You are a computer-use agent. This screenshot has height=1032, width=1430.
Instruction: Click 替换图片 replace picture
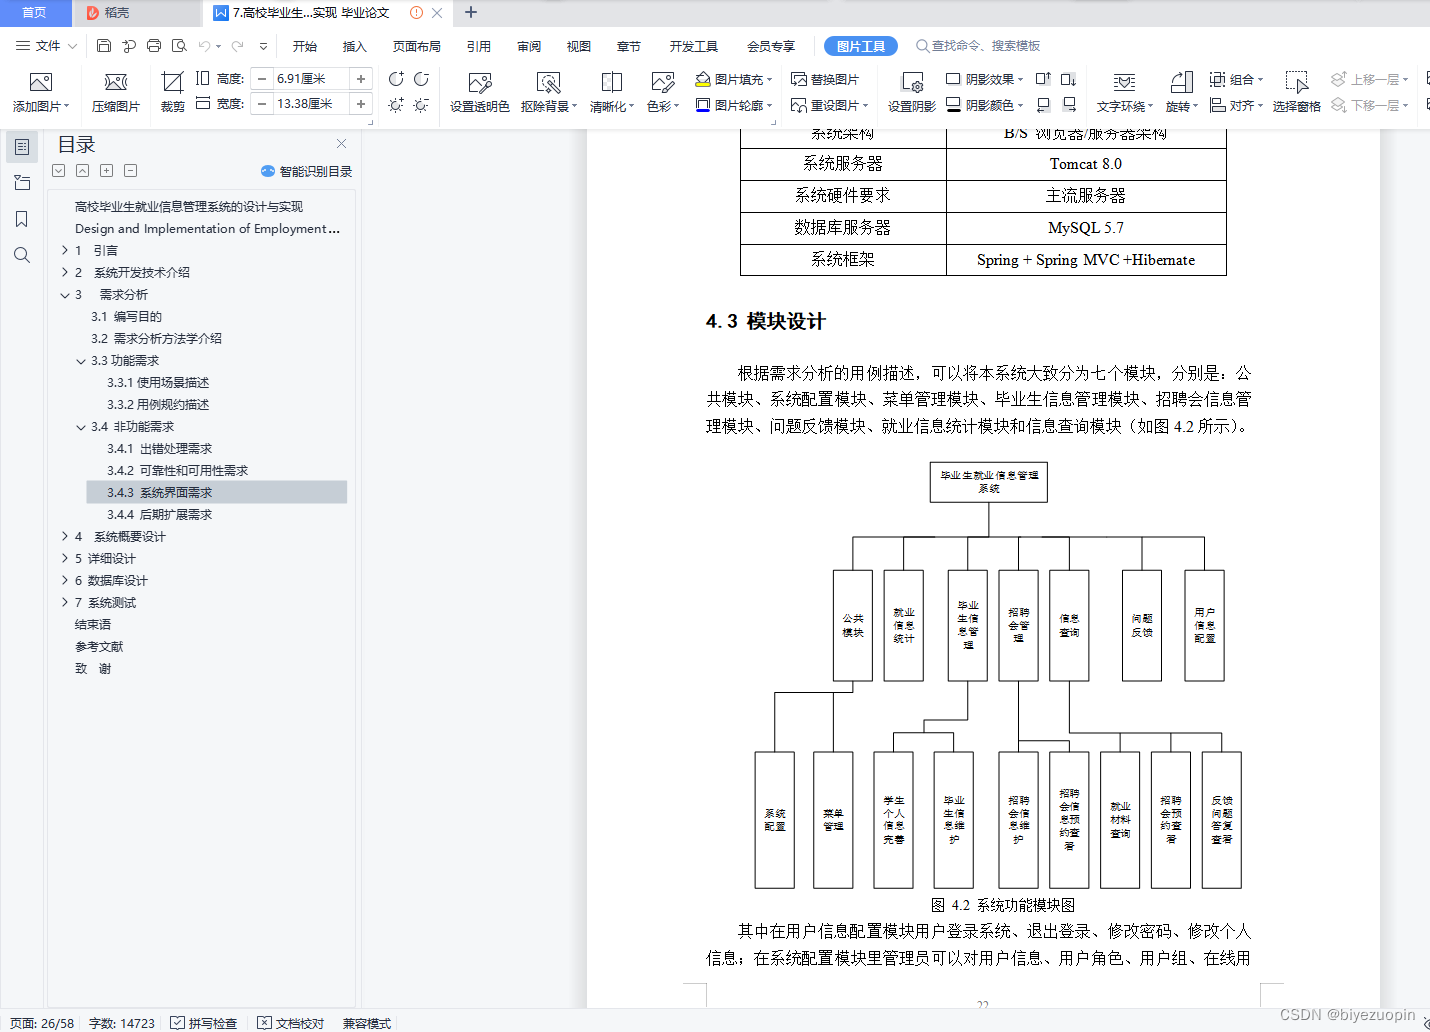pyautogui.click(x=825, y=79)
